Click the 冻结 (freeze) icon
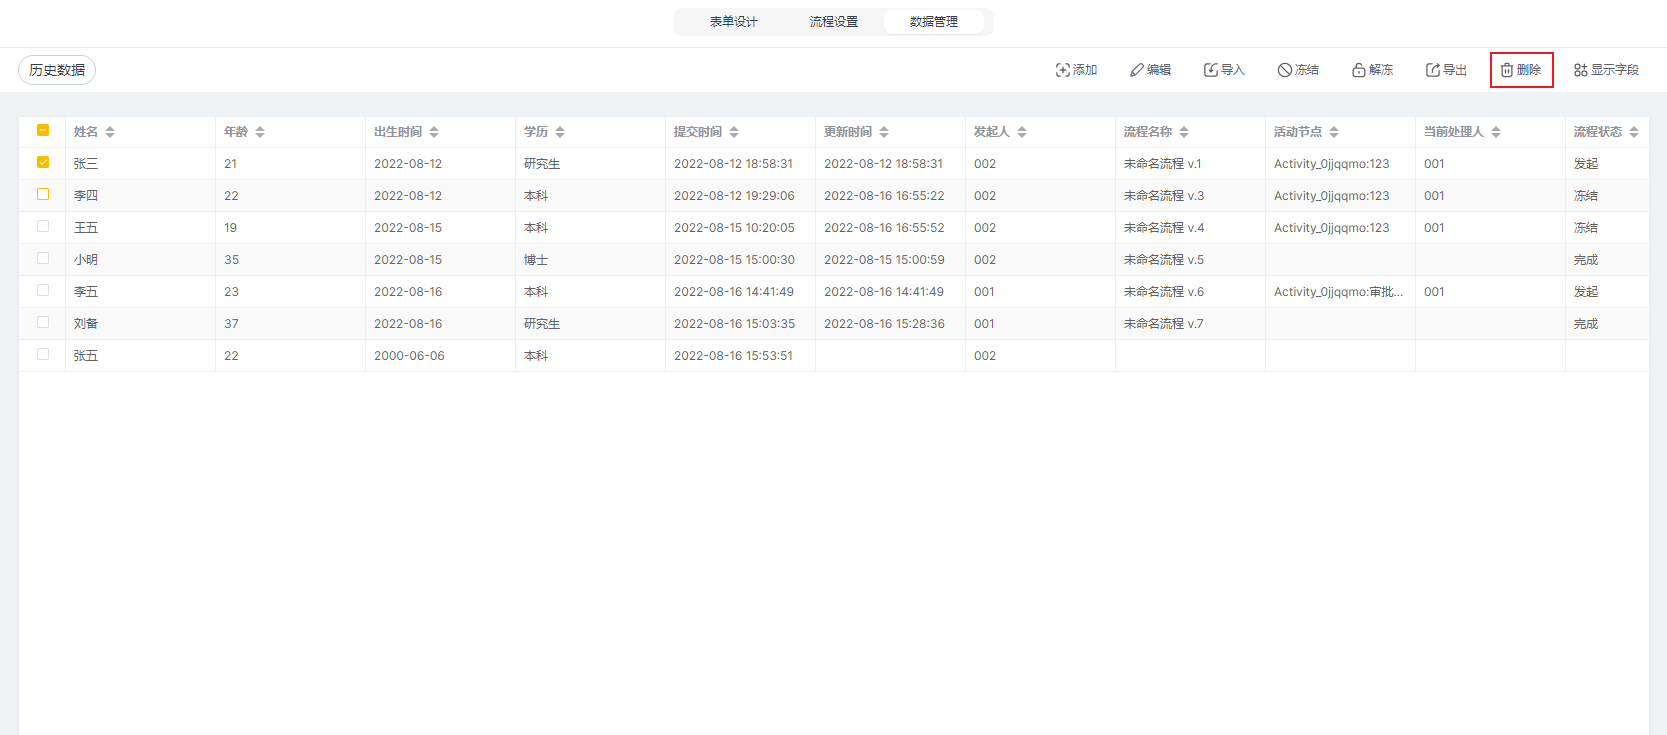Screen dimensions: 1667x735 [x=1284, y=70]
